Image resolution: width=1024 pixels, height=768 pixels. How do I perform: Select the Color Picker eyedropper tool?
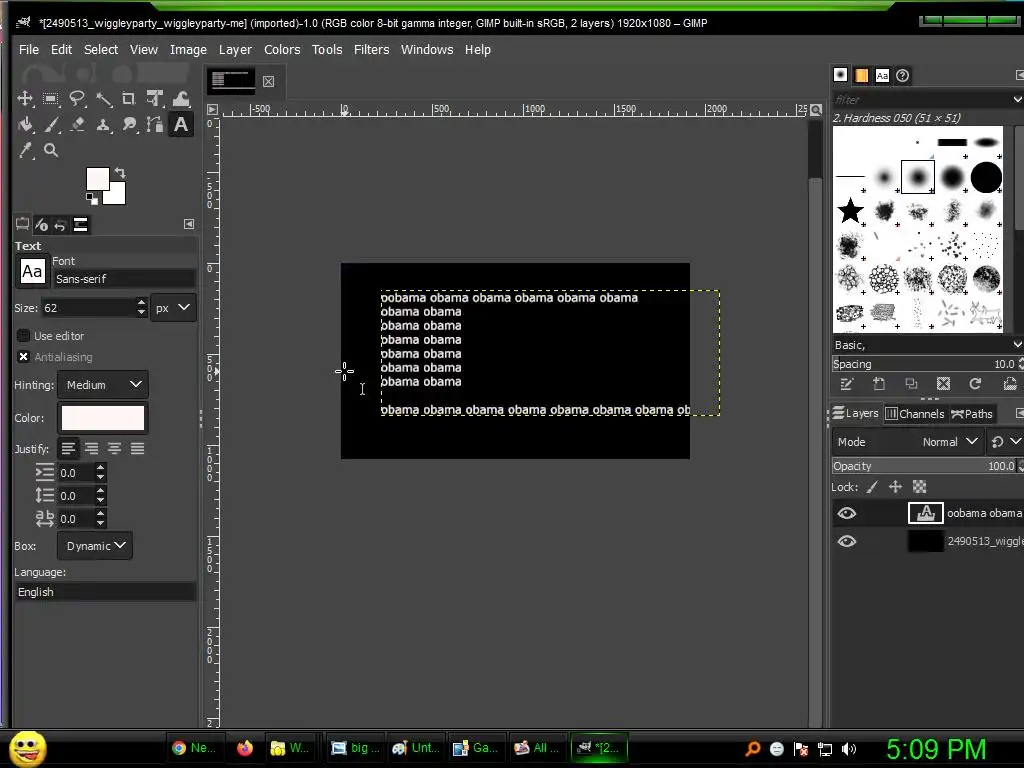[25, 150]
